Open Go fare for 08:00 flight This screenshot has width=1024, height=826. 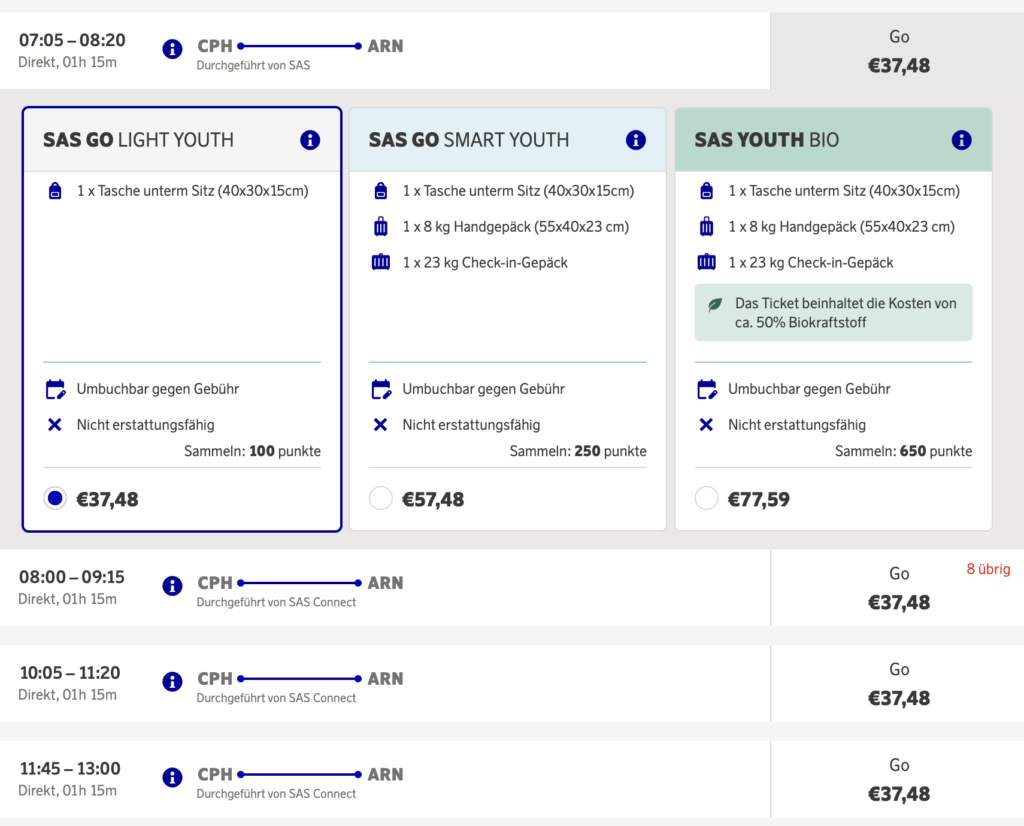click(x=898, y=588)
